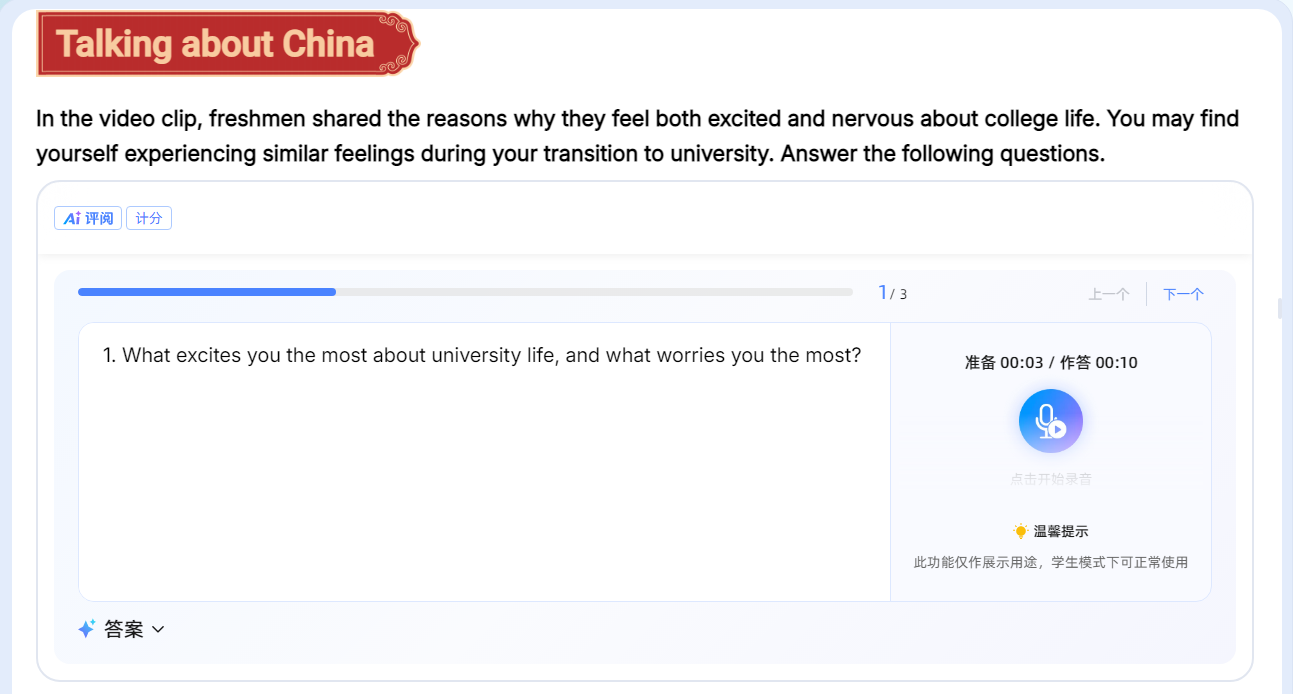Click the lightbulb 温馨提示 icon
The width and height of the screenshot is (1293, 694).
click(1020, 531)
